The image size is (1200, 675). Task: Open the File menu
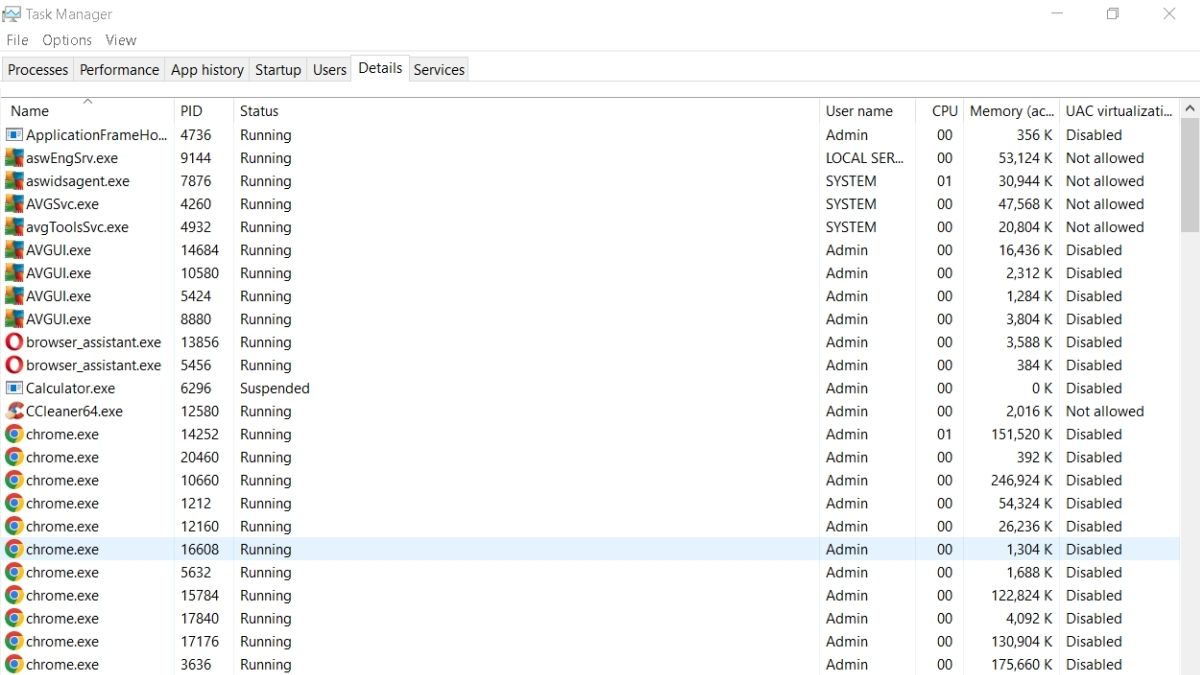(x=17, y=40)
